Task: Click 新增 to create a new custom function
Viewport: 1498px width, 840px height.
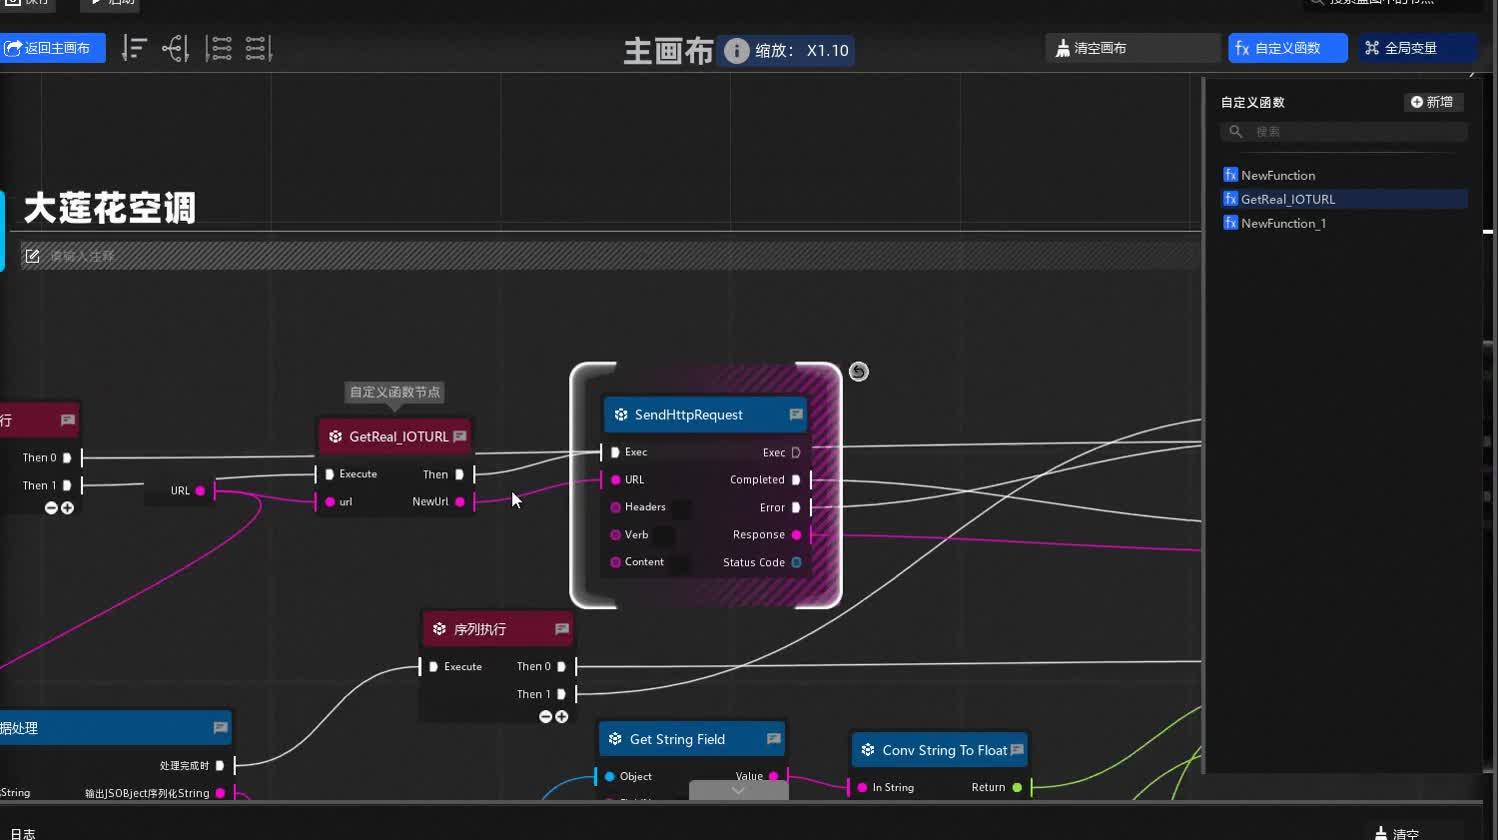Action: 1433,101
